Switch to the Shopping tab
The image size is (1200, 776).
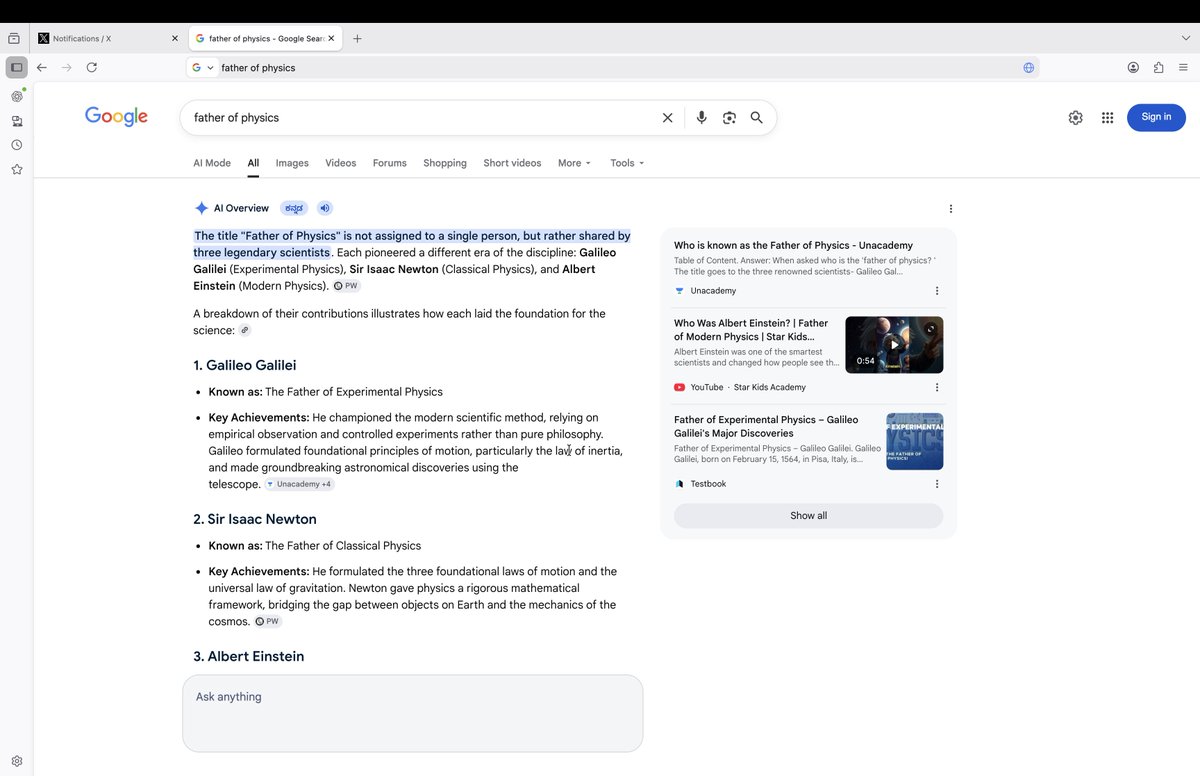(x=444, y=163)
